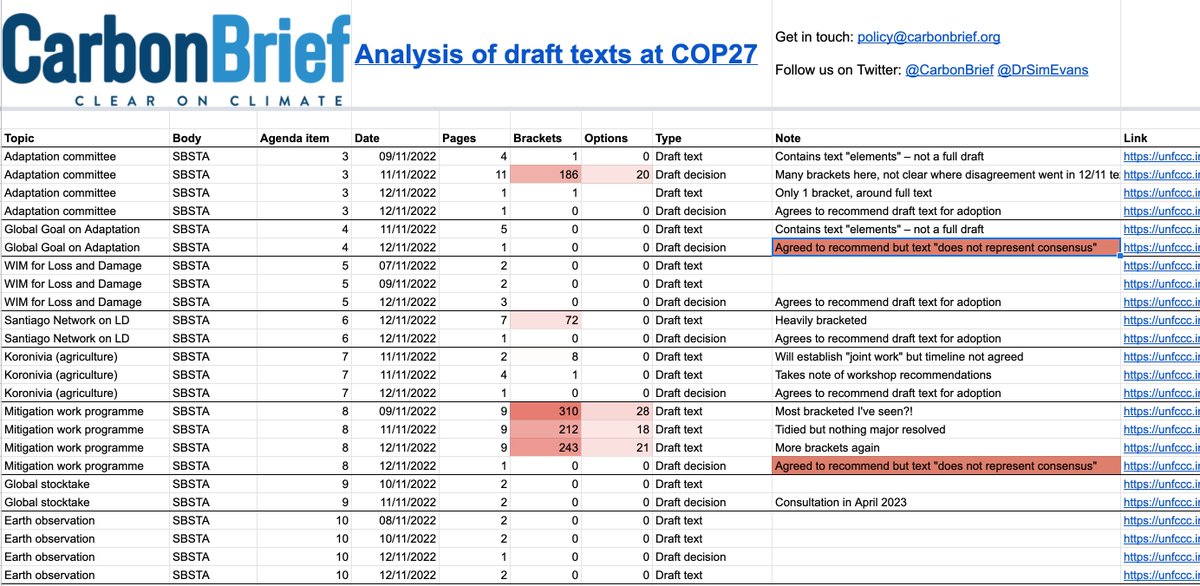Click the red cell showing 310 brackets

click(545, 410)
